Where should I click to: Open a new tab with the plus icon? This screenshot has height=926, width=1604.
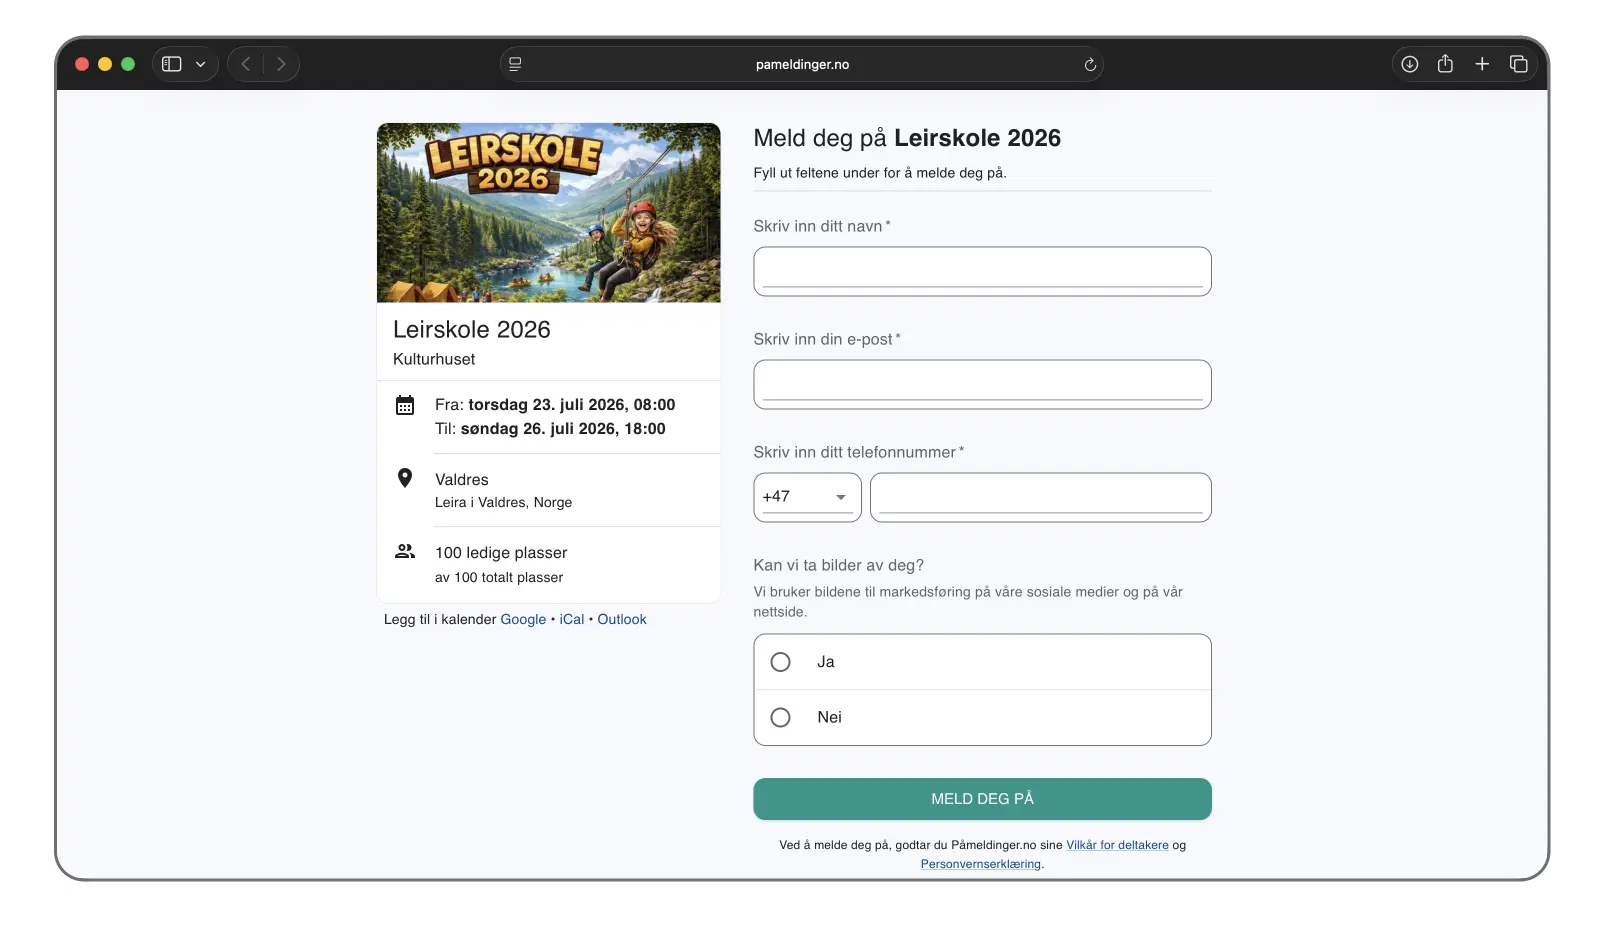click(x=1482, y=63)
